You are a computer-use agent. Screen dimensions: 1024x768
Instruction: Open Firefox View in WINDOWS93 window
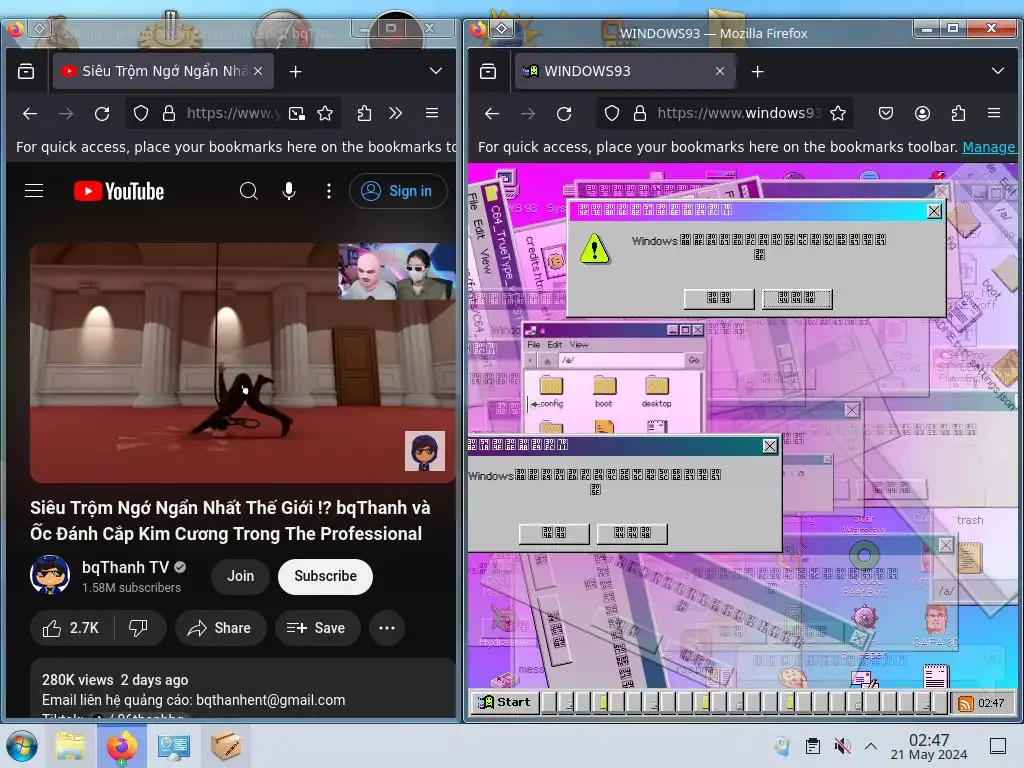488,71
